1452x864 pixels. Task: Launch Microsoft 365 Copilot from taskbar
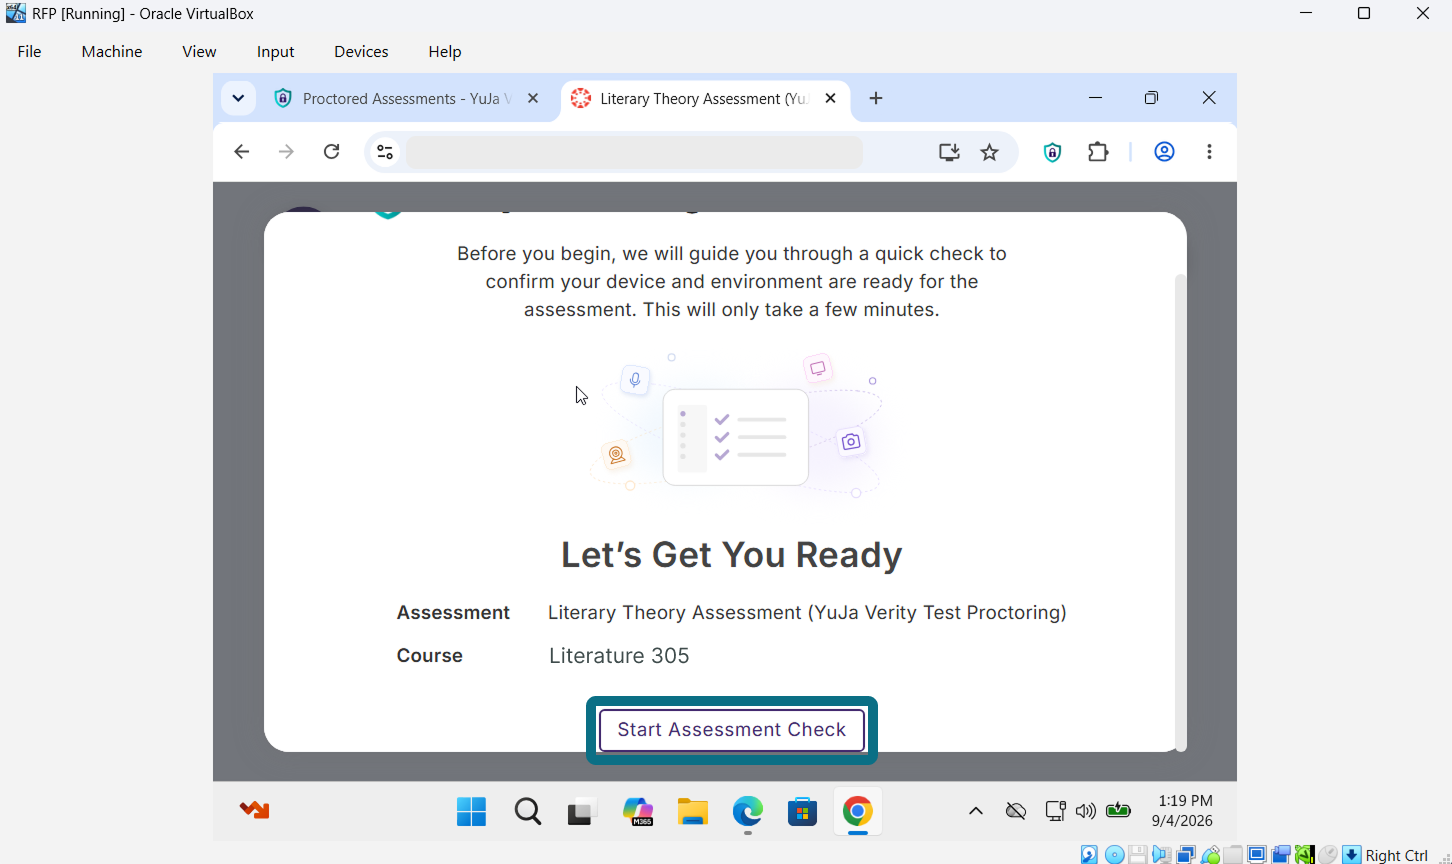638,811
